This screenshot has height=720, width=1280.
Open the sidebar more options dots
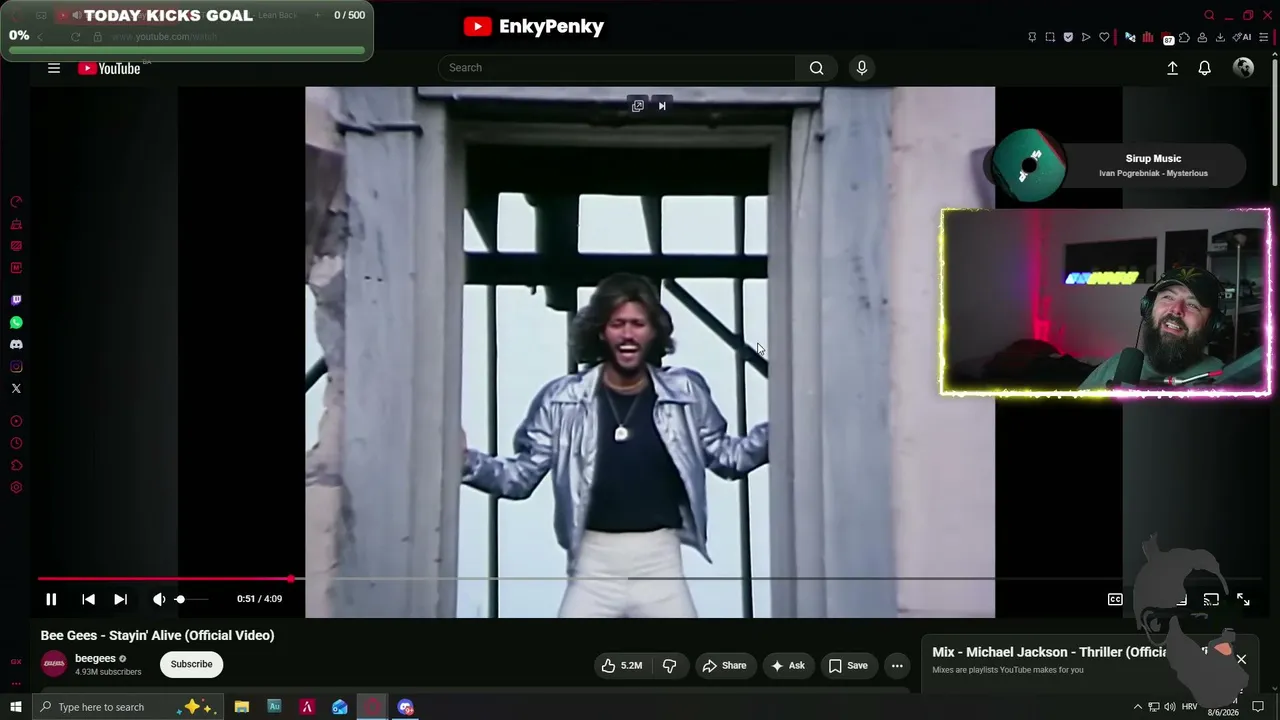pyautogui.click(x=16, y=684)
